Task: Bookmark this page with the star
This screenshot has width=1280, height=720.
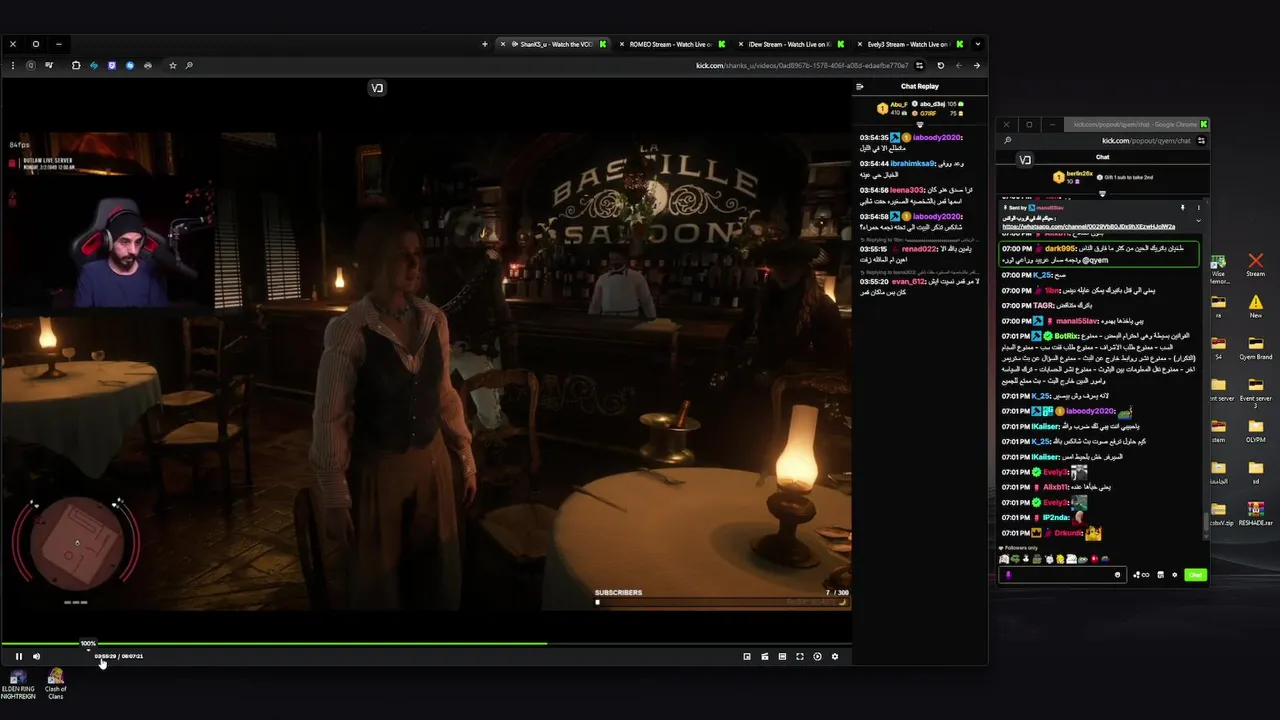Action: click(172, 65)
